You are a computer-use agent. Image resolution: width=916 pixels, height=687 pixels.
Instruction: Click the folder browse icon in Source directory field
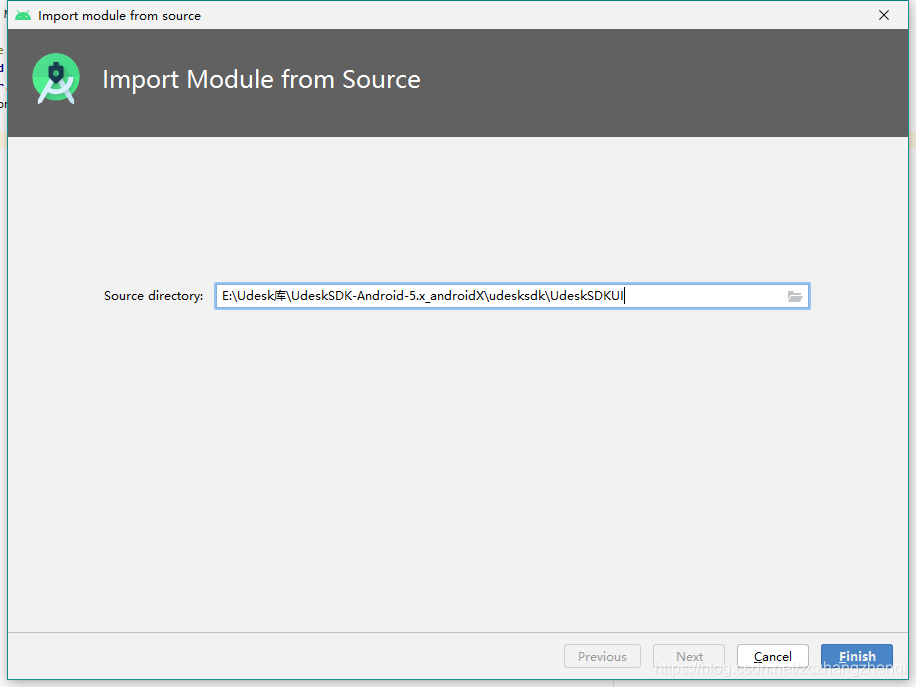tap(794, 296)
